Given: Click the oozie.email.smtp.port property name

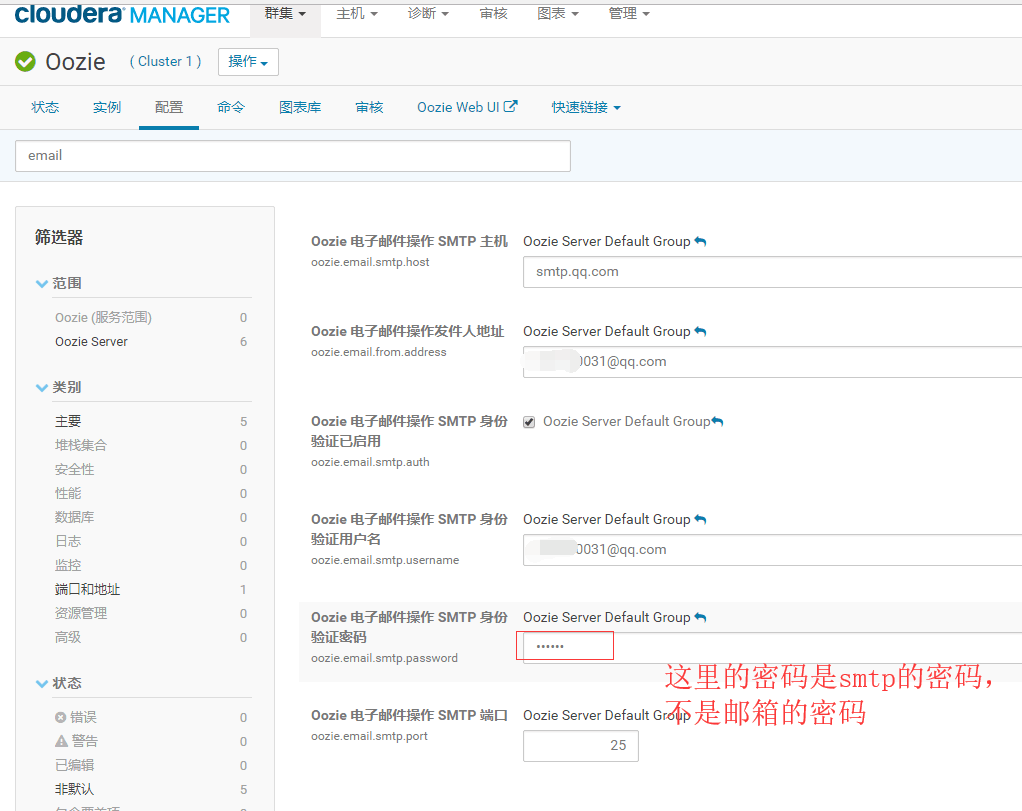Looking at the screenshot, I should [370, 736].
